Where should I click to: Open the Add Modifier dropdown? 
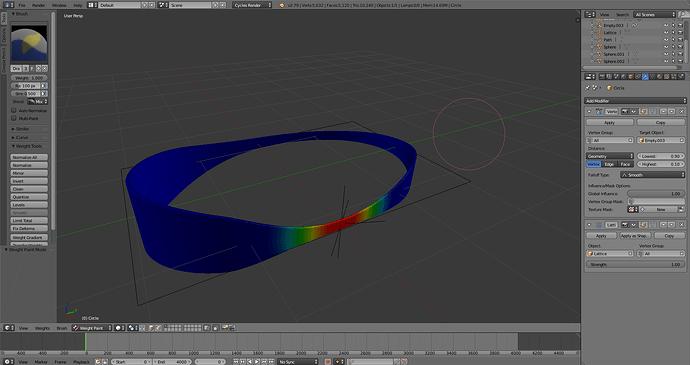(x=635, y=101)
